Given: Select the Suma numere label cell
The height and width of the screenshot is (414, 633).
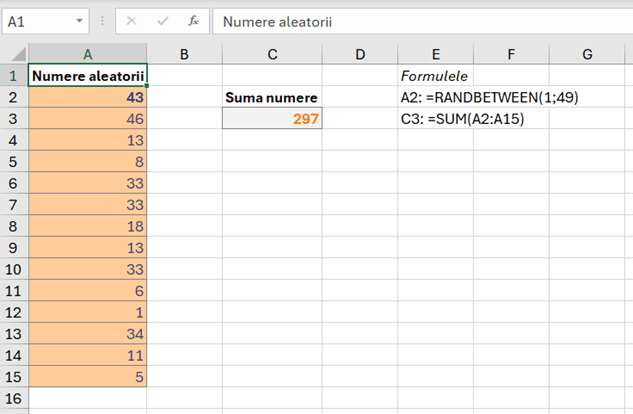Looking at the screenshot, I should click(272, 97).
